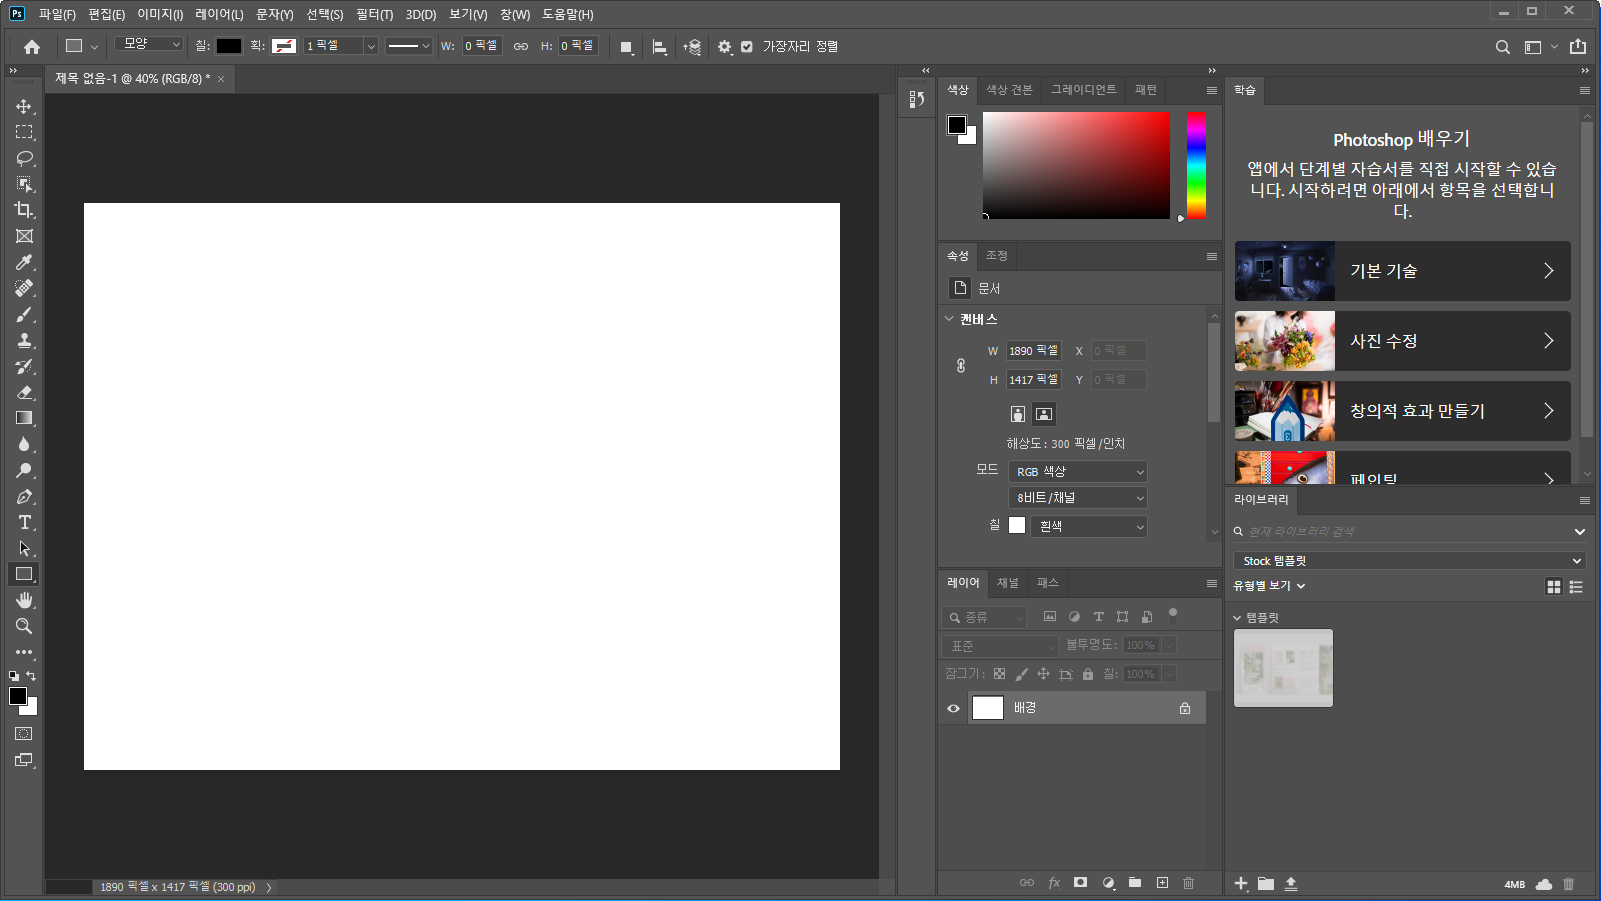This screenshot has height=901, width=1601.
Task: Create a new layer with plus icon
Action: coord(1162,883)
